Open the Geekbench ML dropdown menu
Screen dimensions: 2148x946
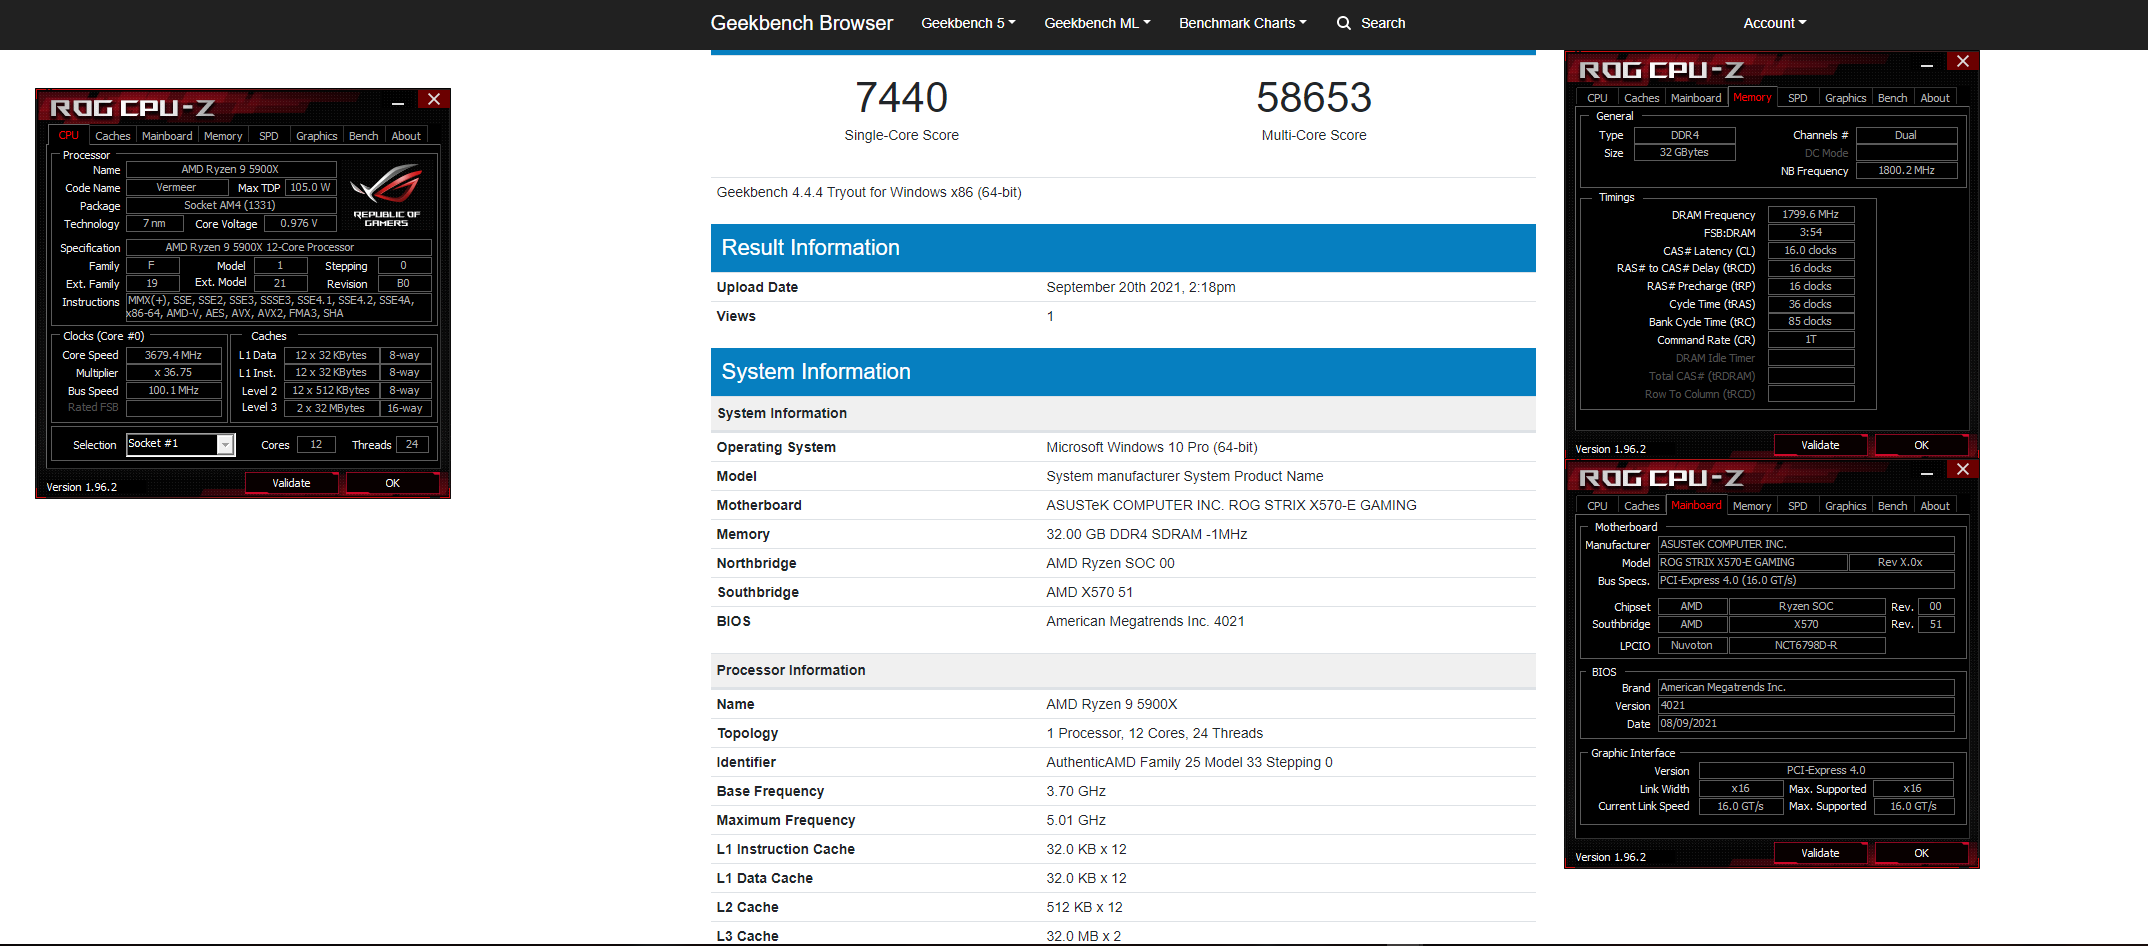(1097, 23)
